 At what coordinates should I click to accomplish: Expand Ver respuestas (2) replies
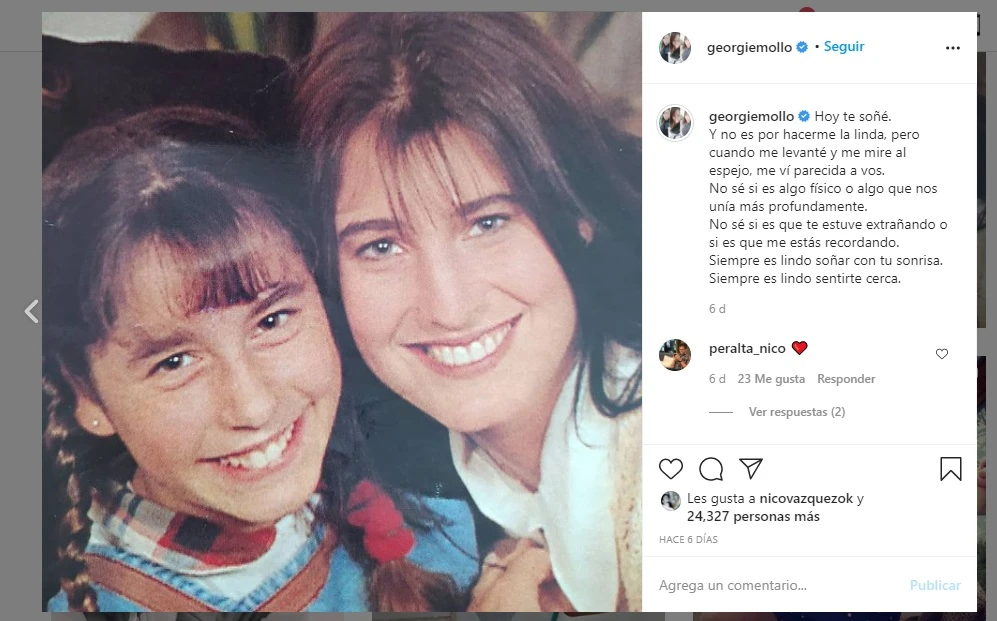pyautogui.click(x=796, y=412)
